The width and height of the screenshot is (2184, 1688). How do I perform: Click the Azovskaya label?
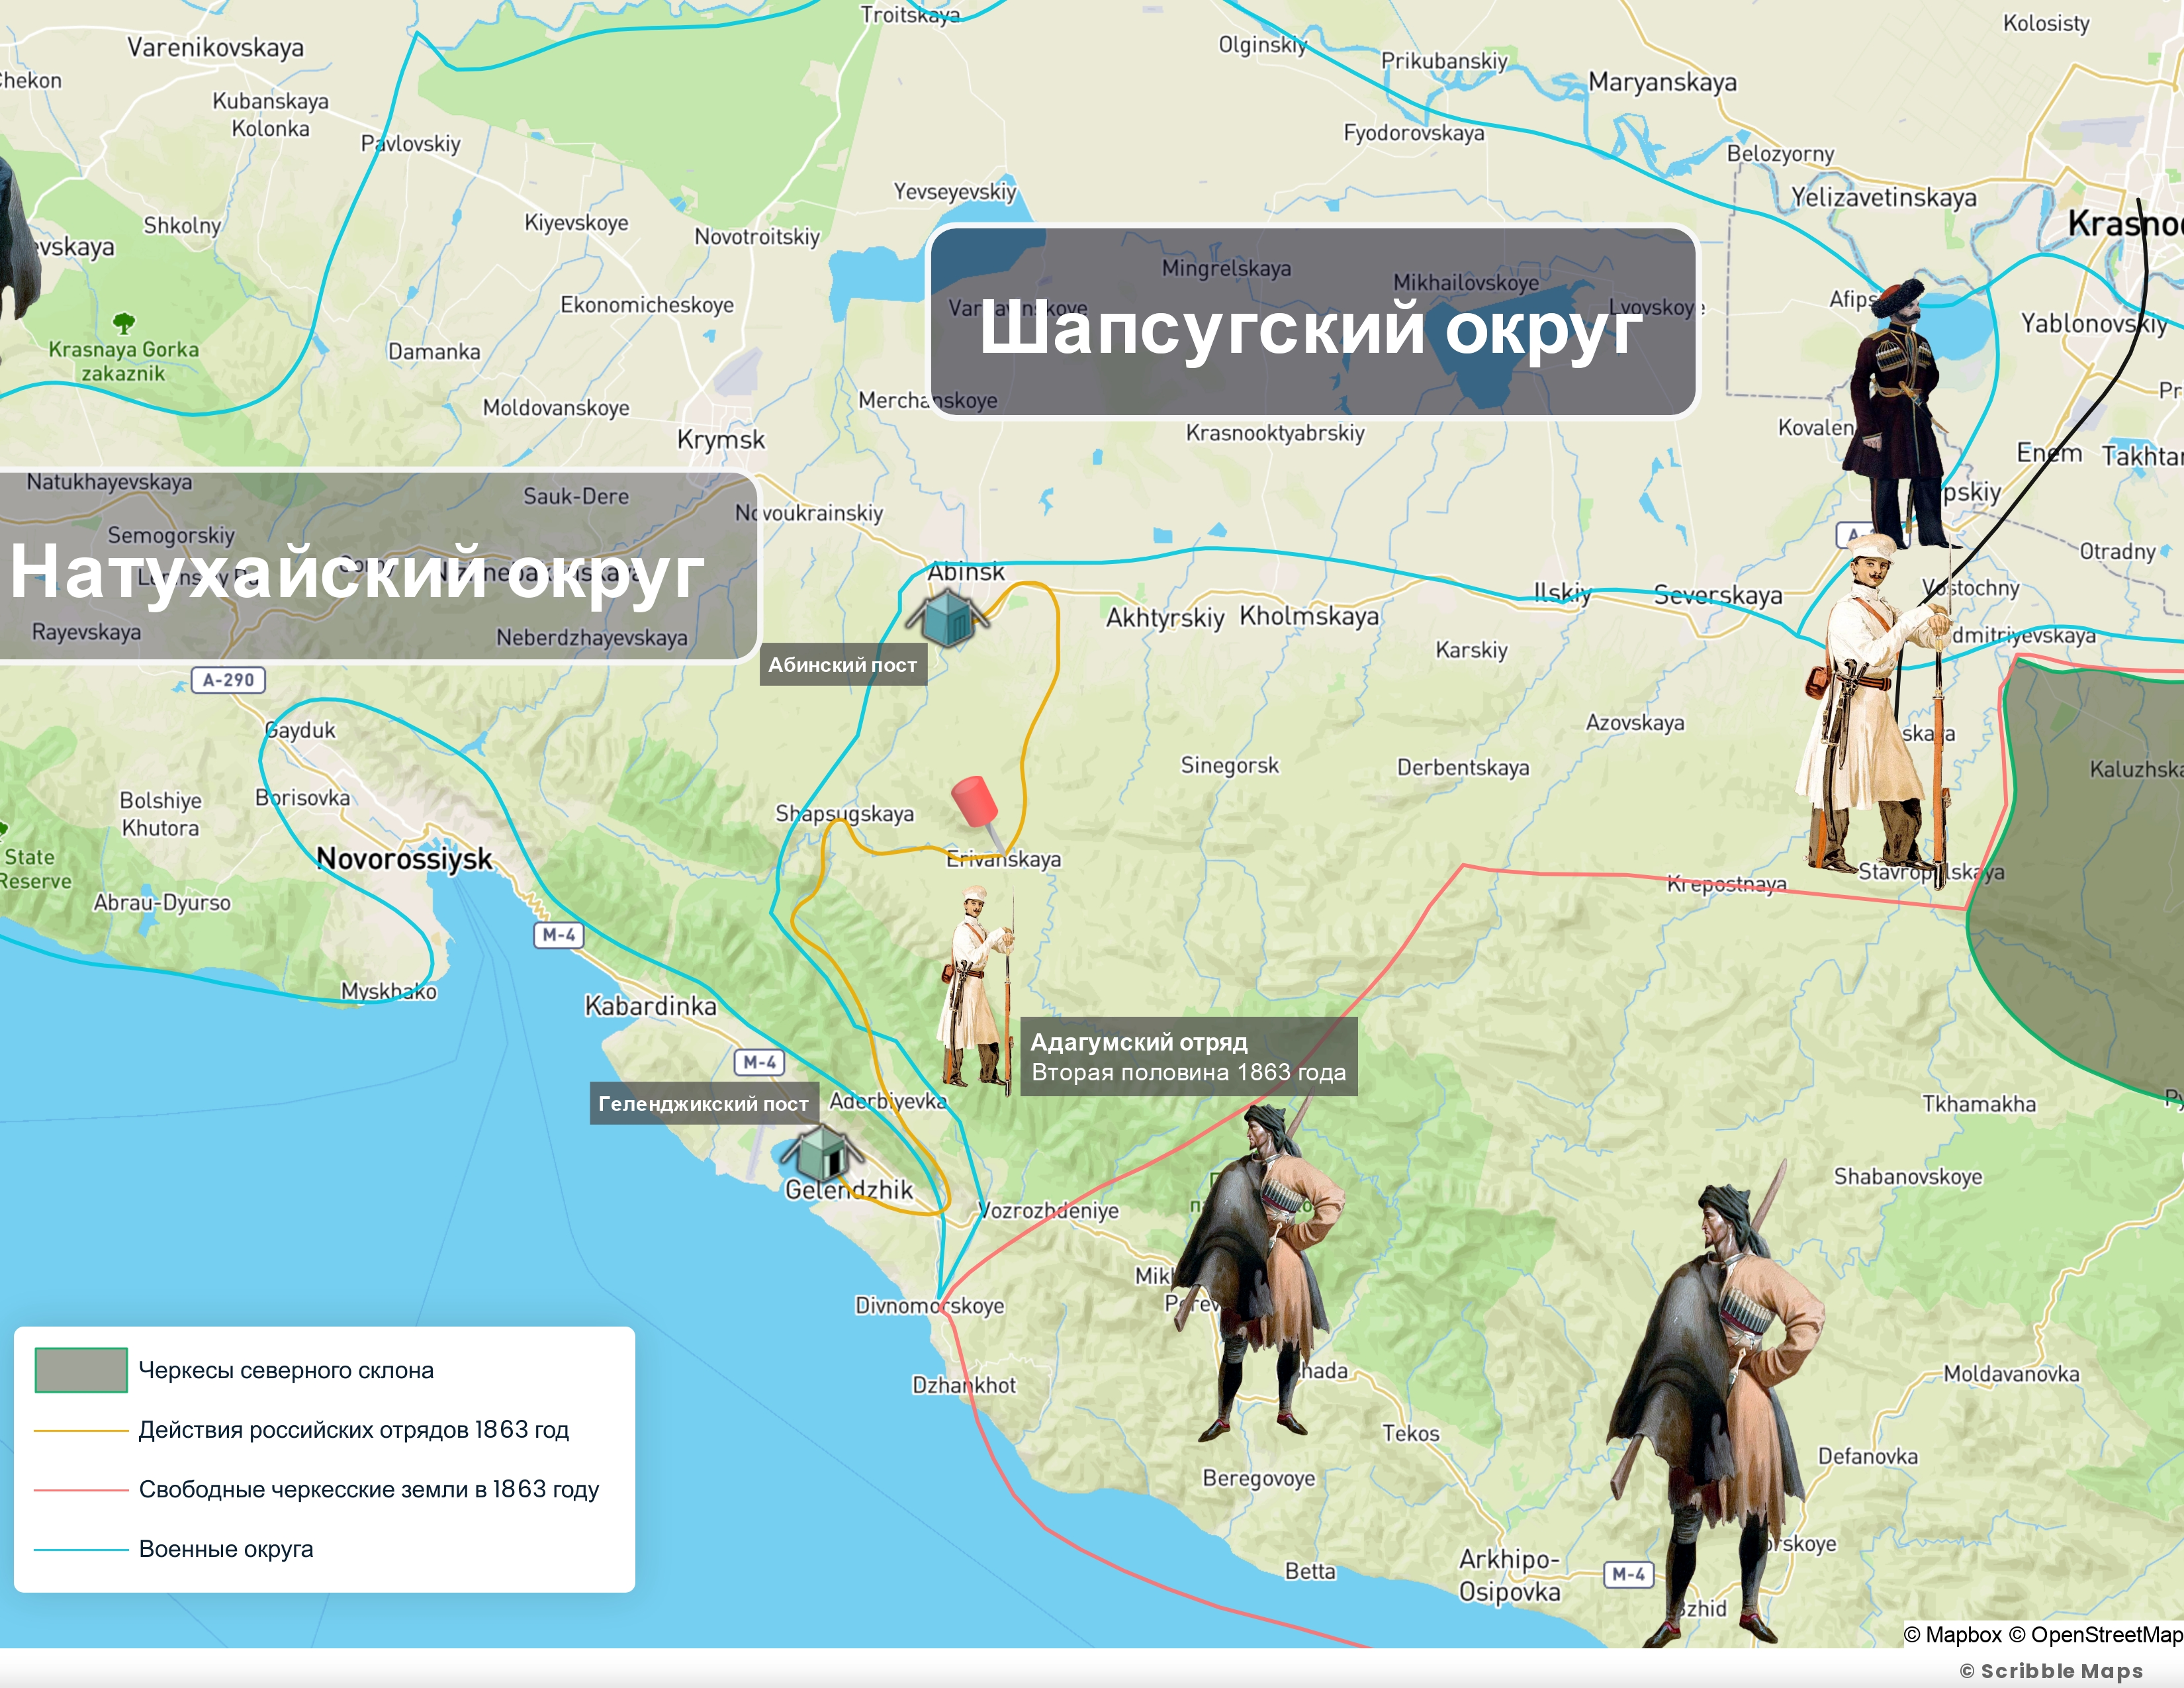pyautogui.click(x=1635, y=723)
